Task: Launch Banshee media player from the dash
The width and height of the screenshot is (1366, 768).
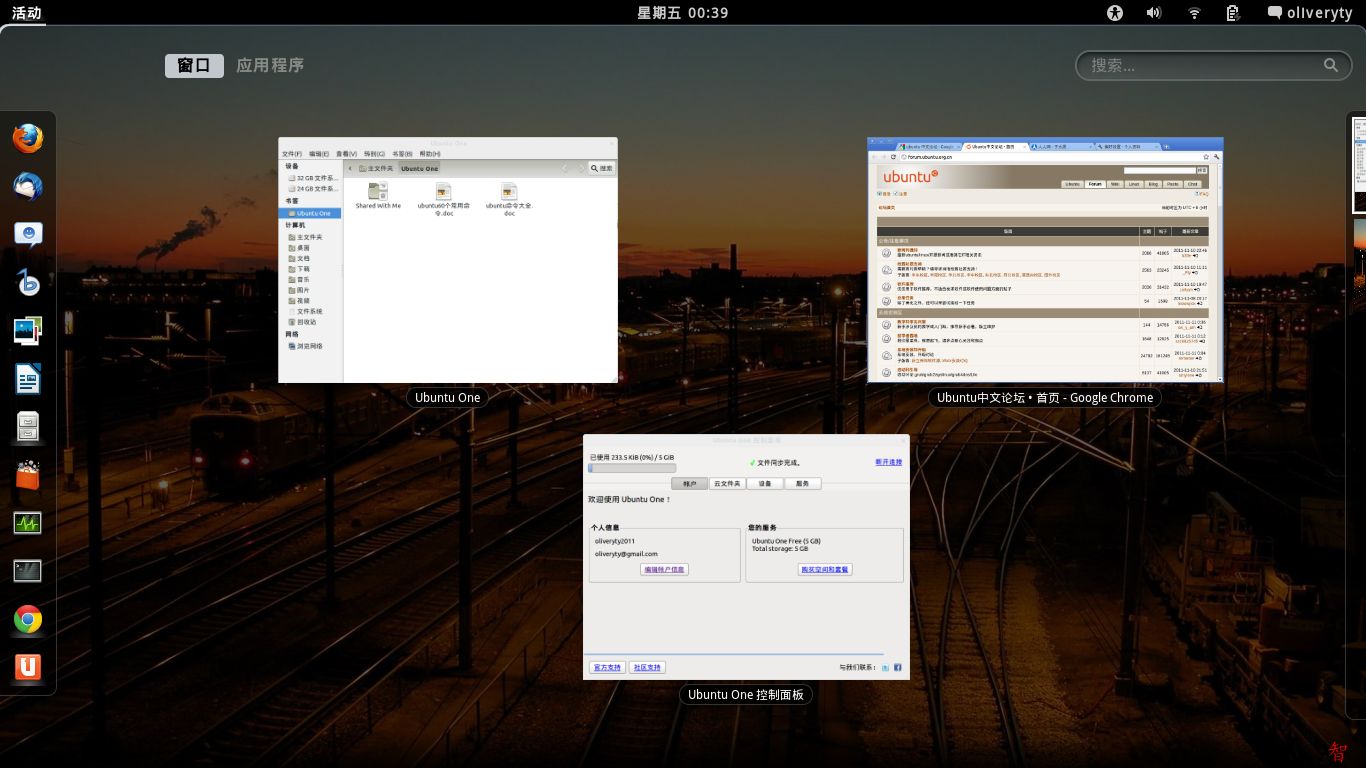Action: [x=28, y=282]
